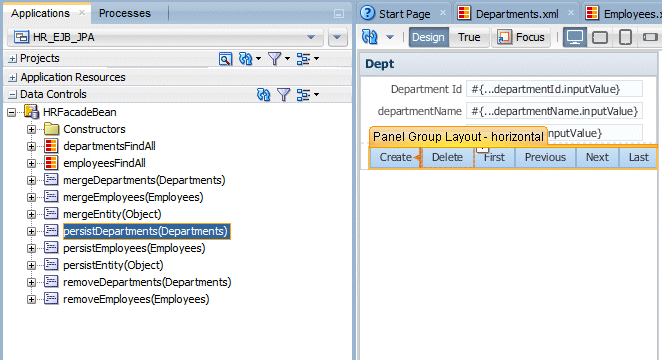Viewport: 662px width, 360px height.
Task: Expand the employeesFindAll node
Action: 31,163
